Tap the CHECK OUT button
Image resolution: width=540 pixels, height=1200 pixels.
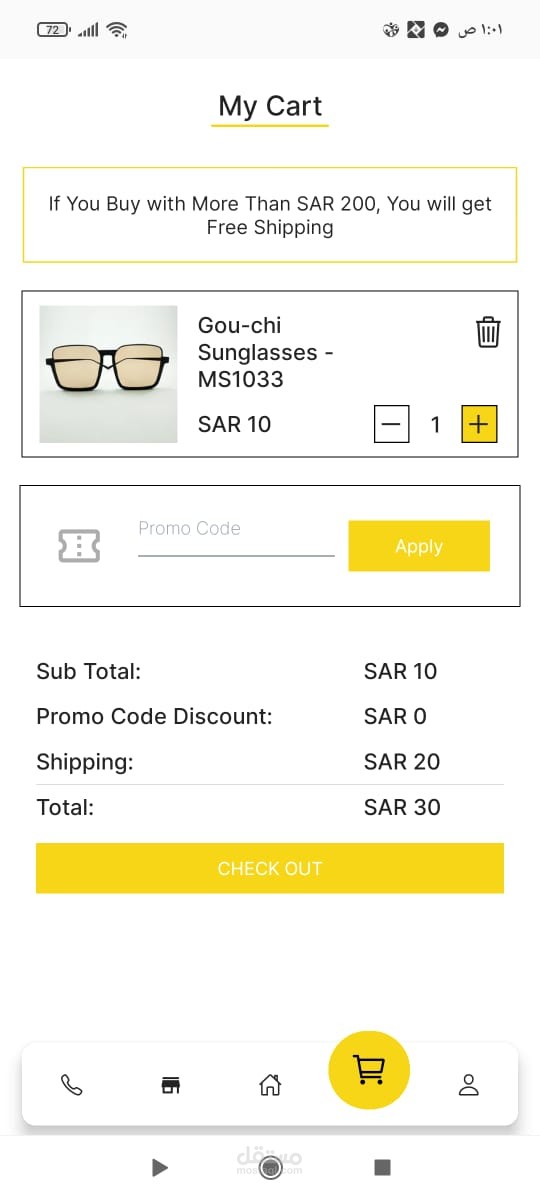(270, 868)
